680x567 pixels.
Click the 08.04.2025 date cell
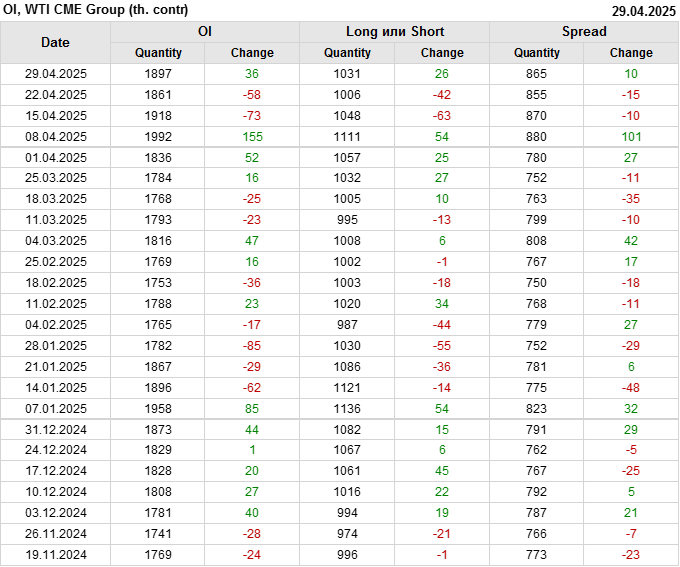point(56,136)
